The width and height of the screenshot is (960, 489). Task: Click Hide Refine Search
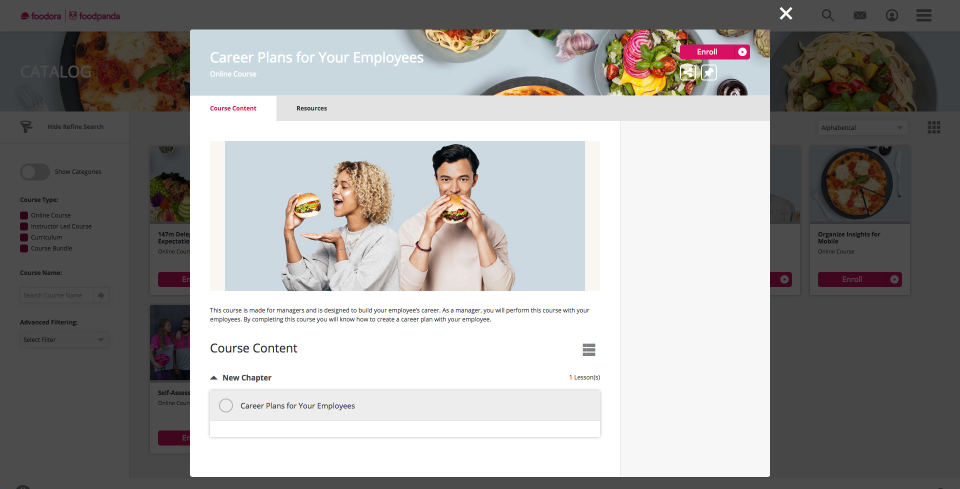tap(75, 127)
